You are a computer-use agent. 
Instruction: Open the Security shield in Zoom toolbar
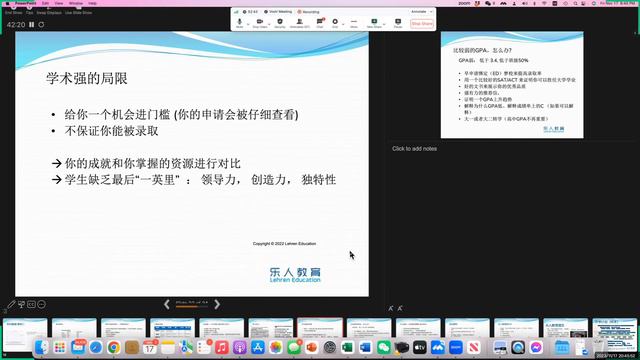(x=280, y=23)
